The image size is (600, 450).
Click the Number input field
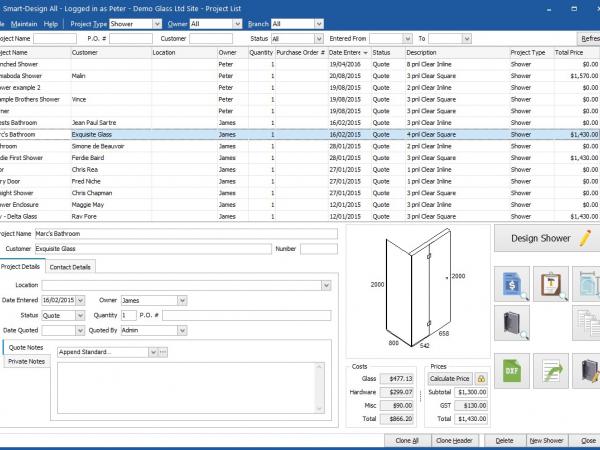319,249
